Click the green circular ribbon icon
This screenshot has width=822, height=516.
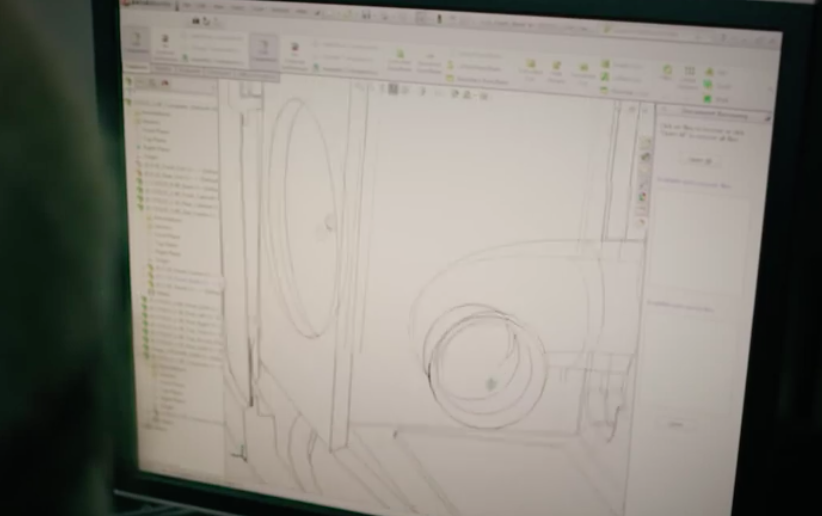point(667,69)
